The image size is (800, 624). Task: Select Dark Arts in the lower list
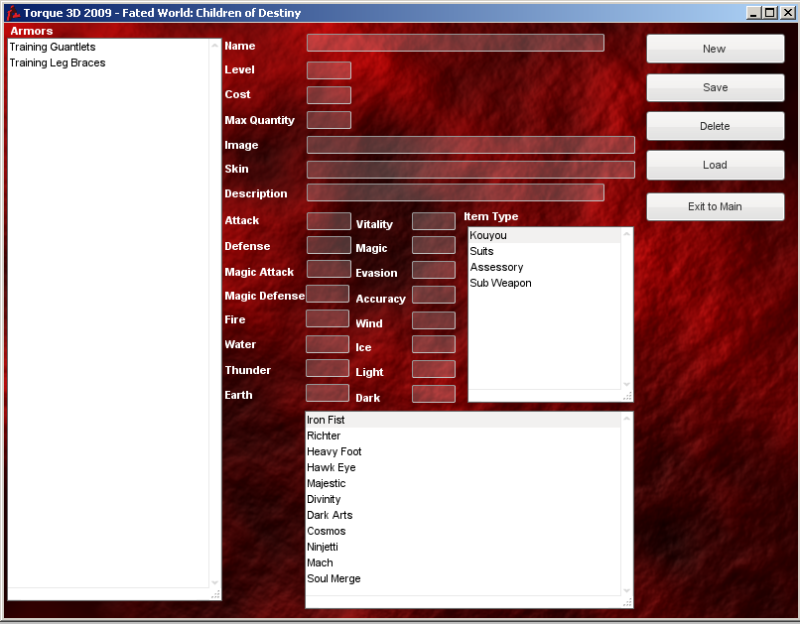click(329, 515)
